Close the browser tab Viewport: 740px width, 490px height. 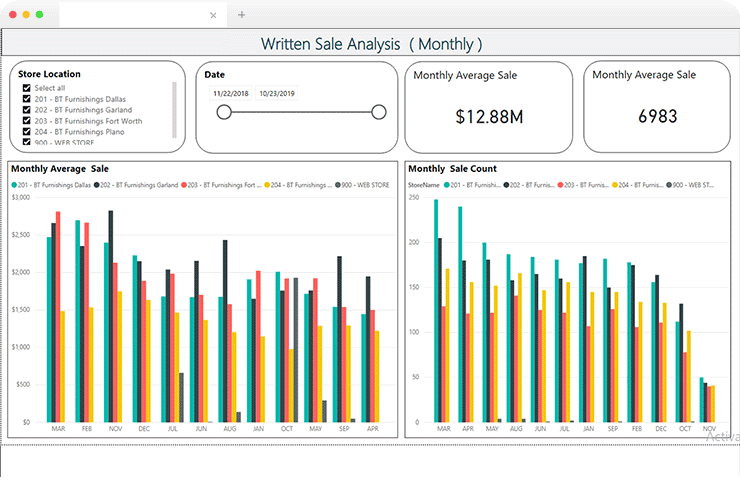click(213, 15)
